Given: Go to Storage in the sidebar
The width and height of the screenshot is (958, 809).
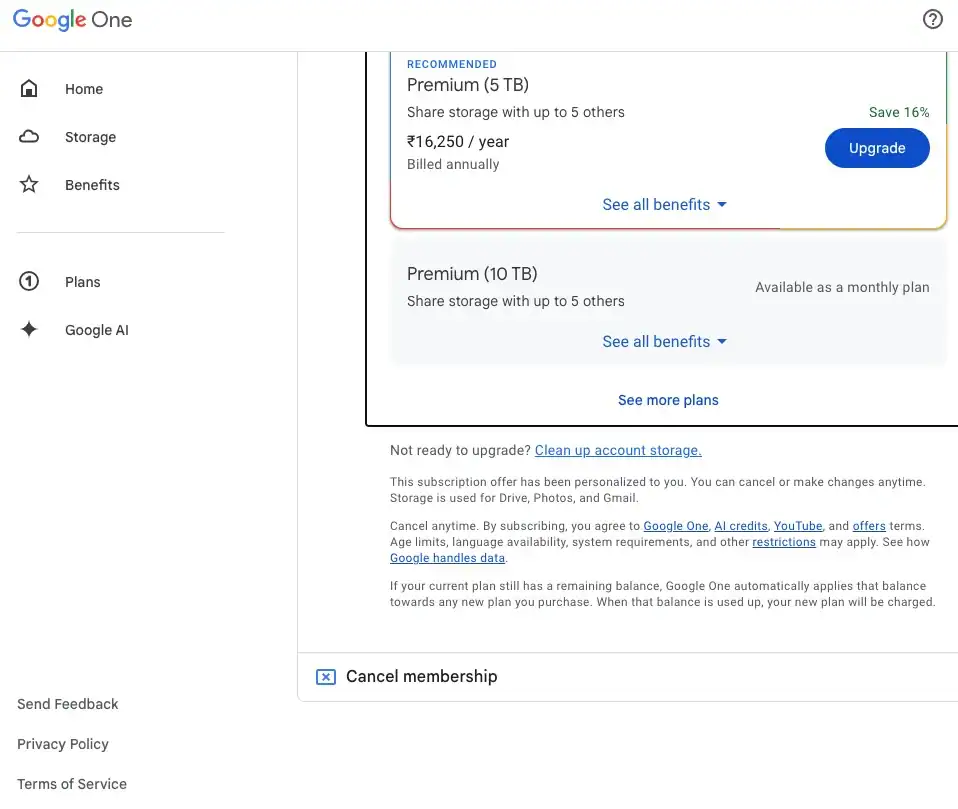Looking at the screenshot, I should point(90,137).
